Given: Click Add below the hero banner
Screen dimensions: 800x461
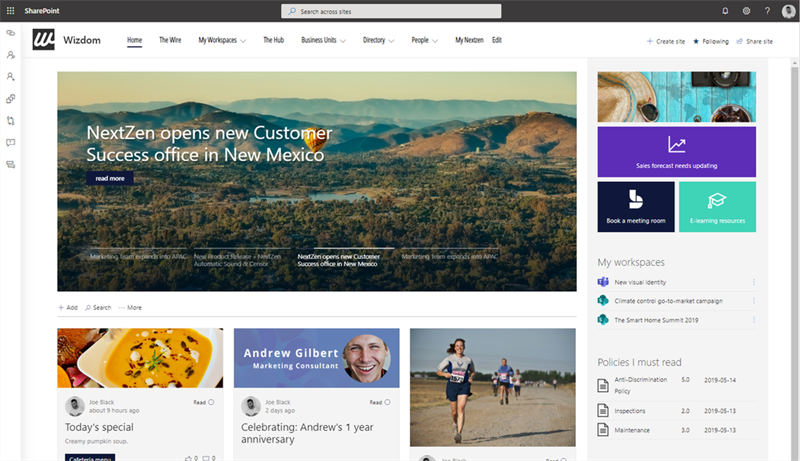Looking at the screenshot, I should click(x=68, y=308).
